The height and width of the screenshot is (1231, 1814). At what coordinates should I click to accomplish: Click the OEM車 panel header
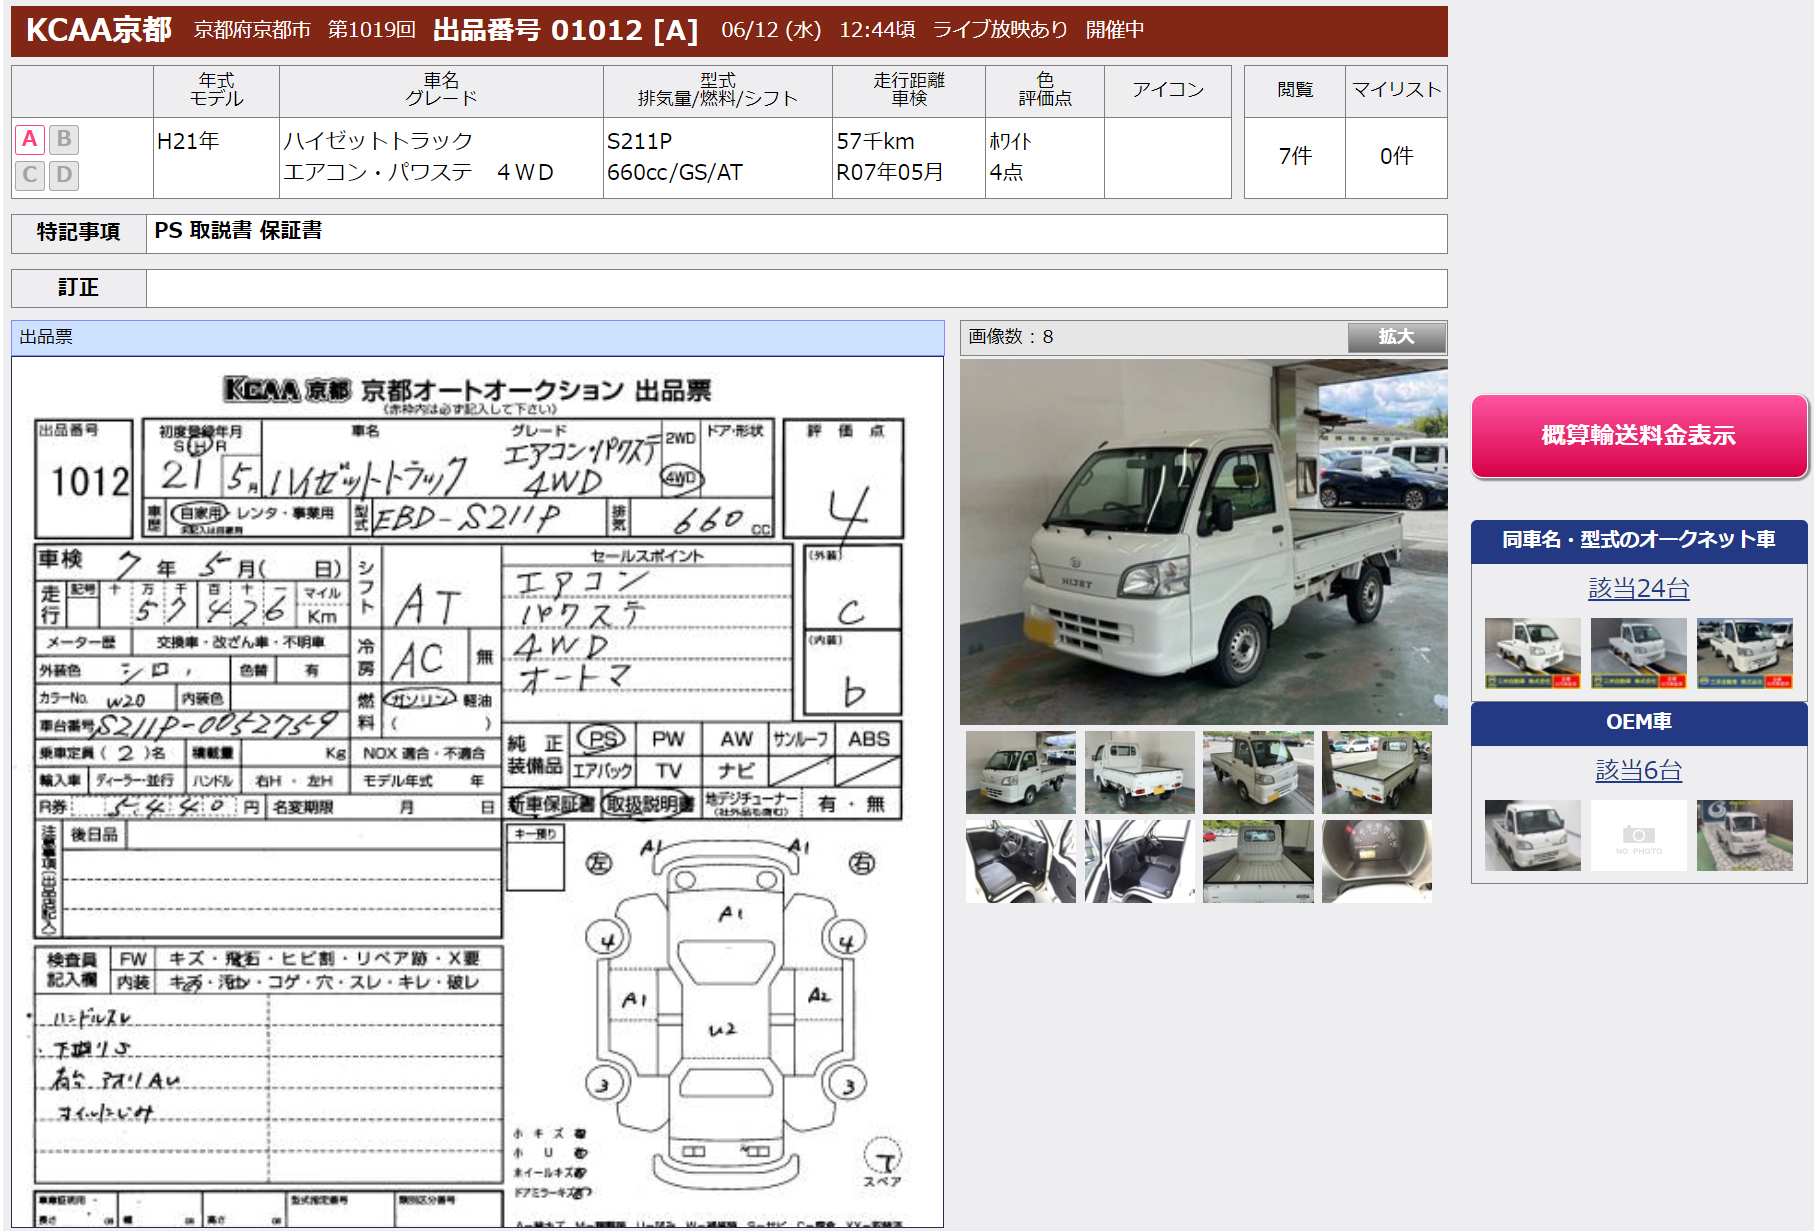tap(1639, 722)
